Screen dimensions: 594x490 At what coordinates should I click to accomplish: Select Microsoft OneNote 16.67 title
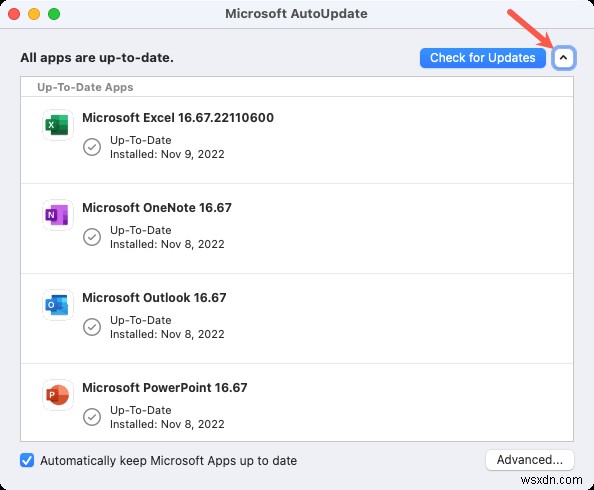pyautogui.click(x=157, y=208)
